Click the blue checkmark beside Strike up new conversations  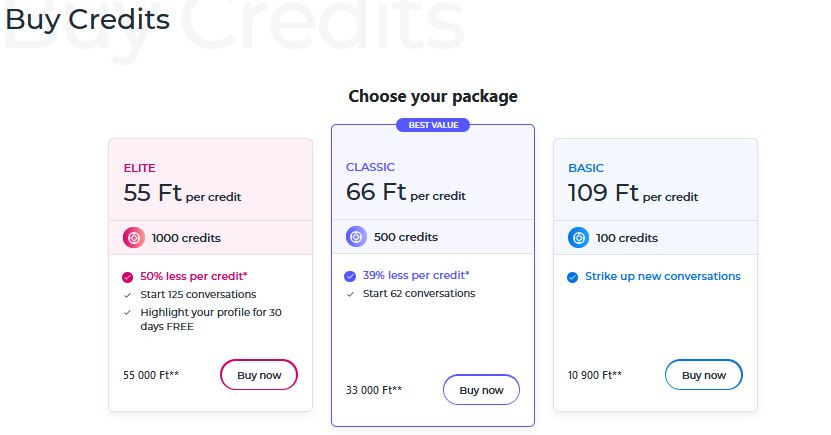572,277
